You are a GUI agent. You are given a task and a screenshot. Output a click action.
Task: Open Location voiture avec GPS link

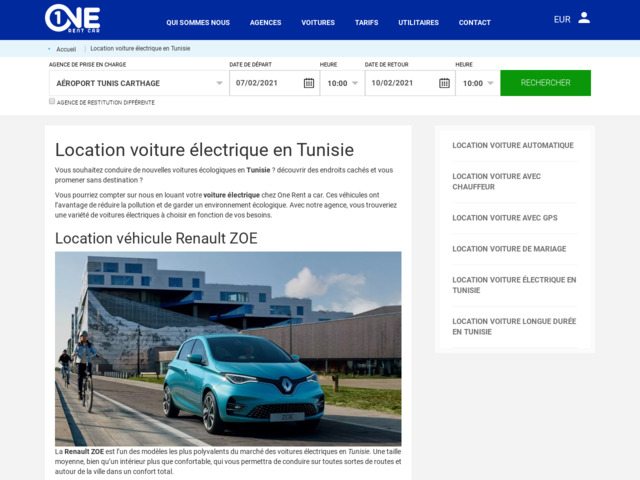click(x=505, y=218)
